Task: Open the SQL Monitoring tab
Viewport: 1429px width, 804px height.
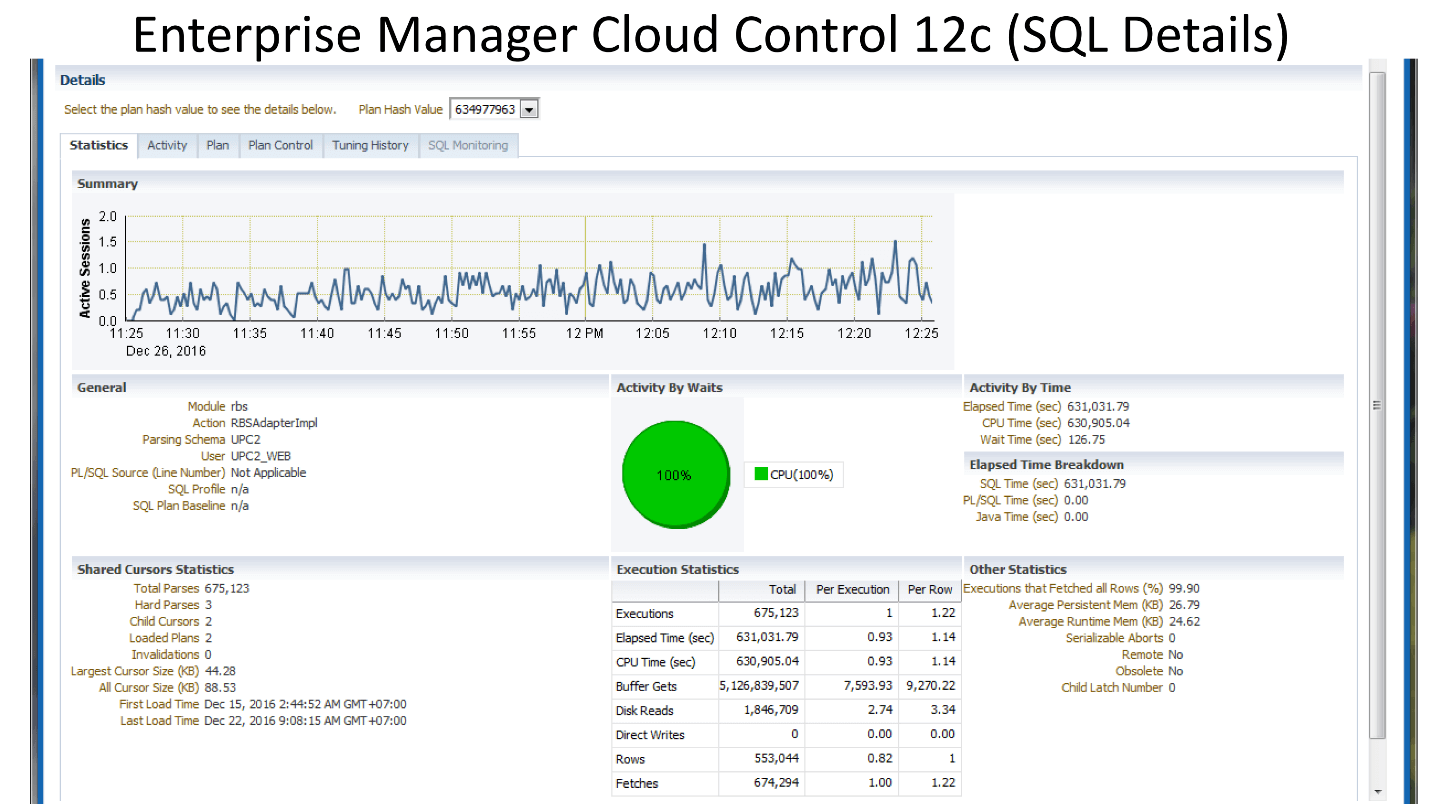Action: click(468, 145)
